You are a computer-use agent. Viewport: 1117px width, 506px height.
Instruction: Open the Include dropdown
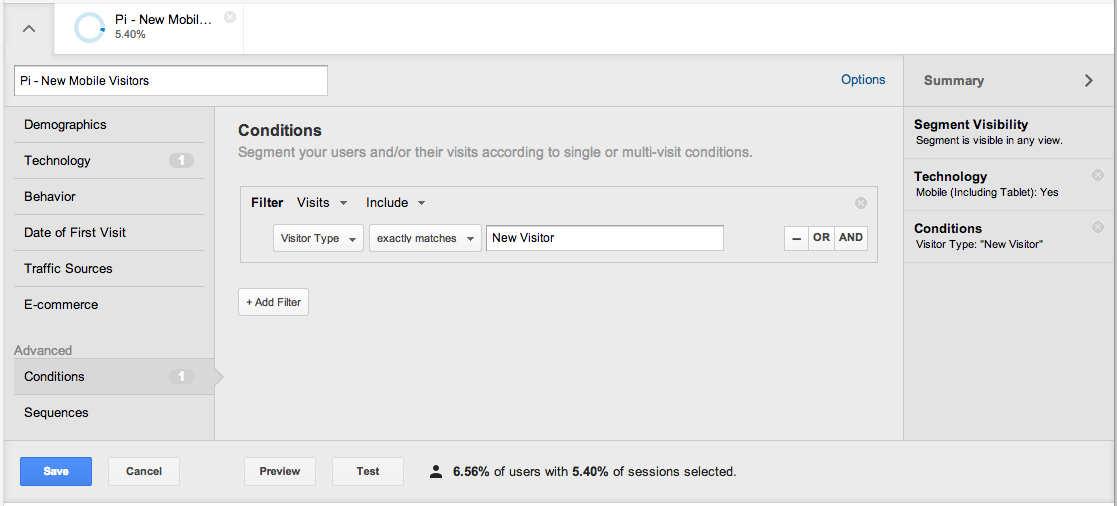pos(395,203)
